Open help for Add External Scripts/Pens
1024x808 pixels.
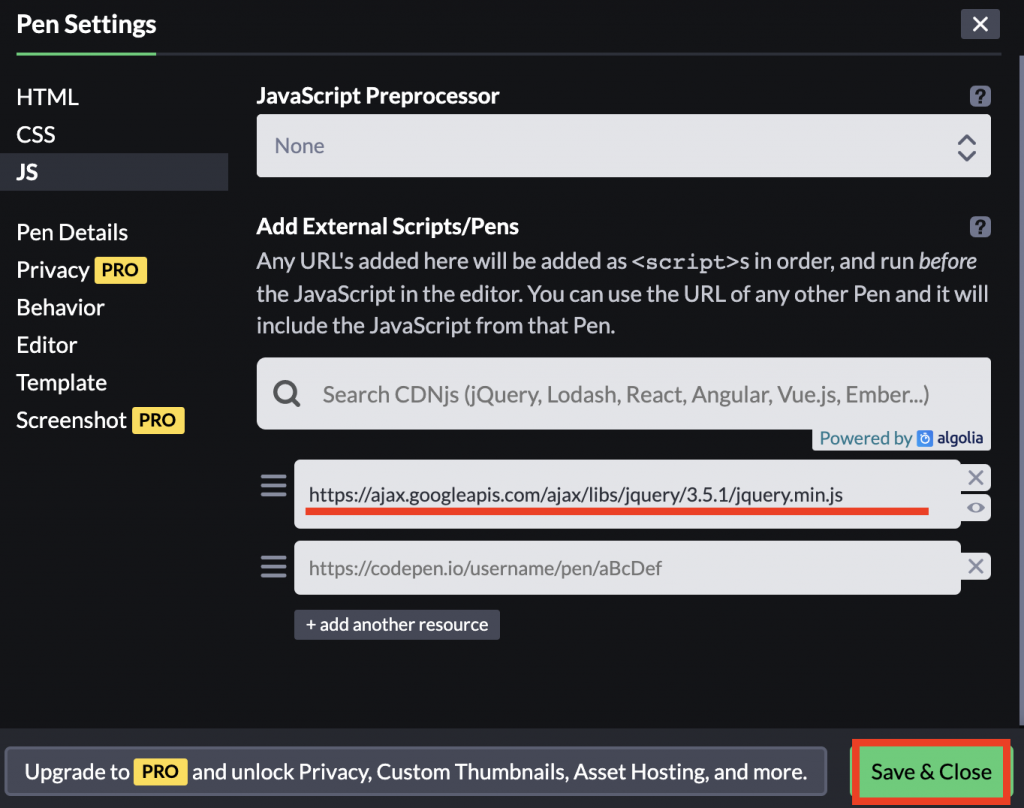tap(980, 227)
